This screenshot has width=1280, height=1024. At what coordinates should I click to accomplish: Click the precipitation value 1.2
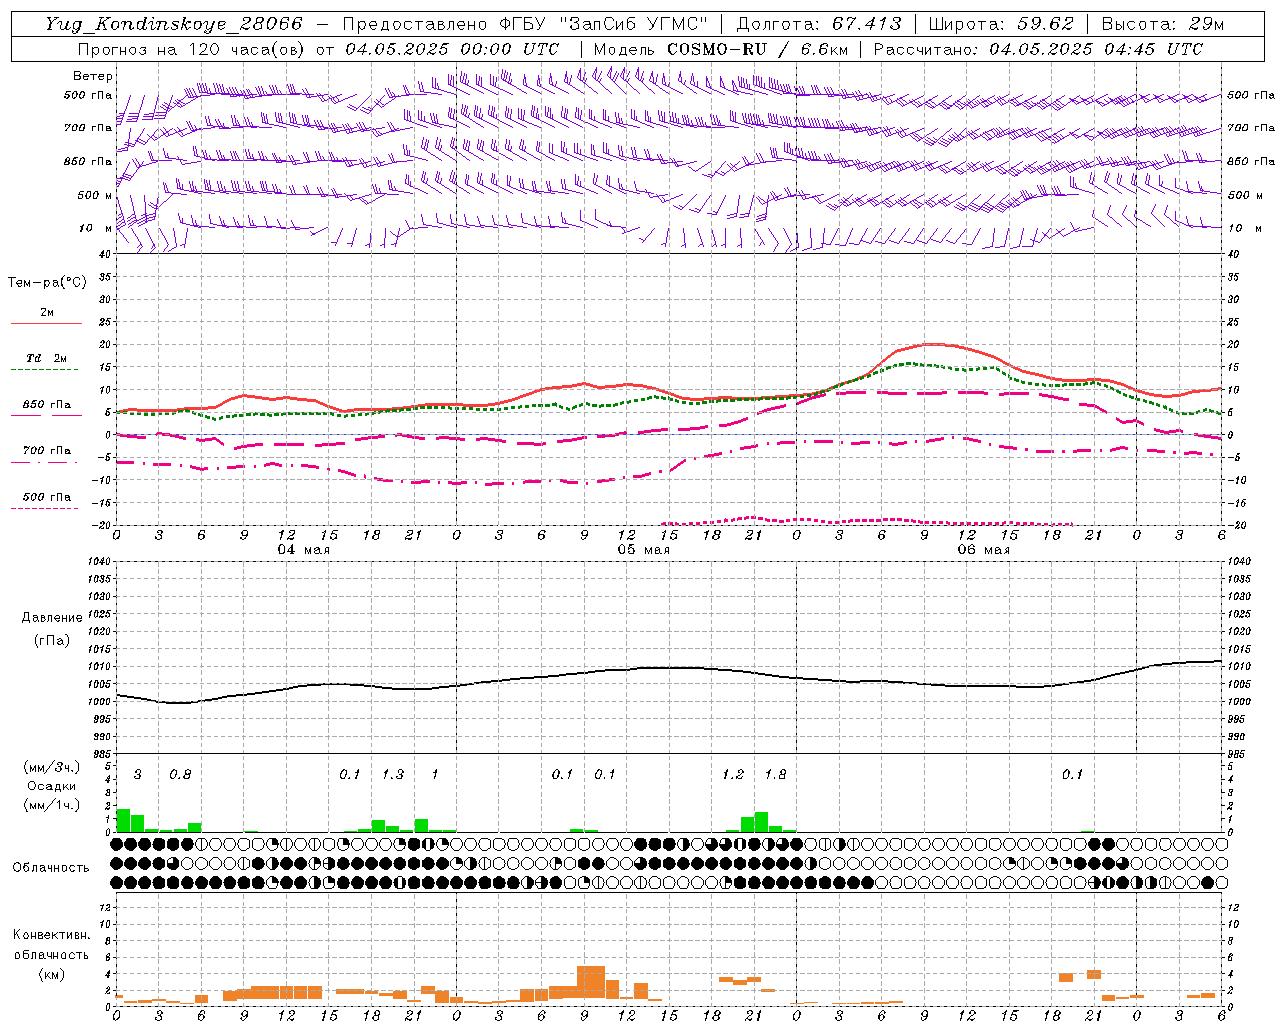(x=733, y=775)
